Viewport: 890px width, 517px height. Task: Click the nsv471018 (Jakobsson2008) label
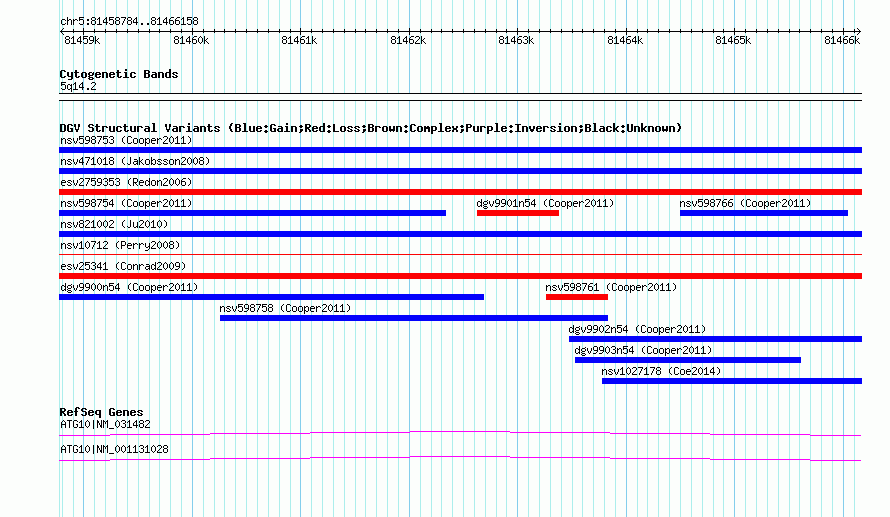135,161
